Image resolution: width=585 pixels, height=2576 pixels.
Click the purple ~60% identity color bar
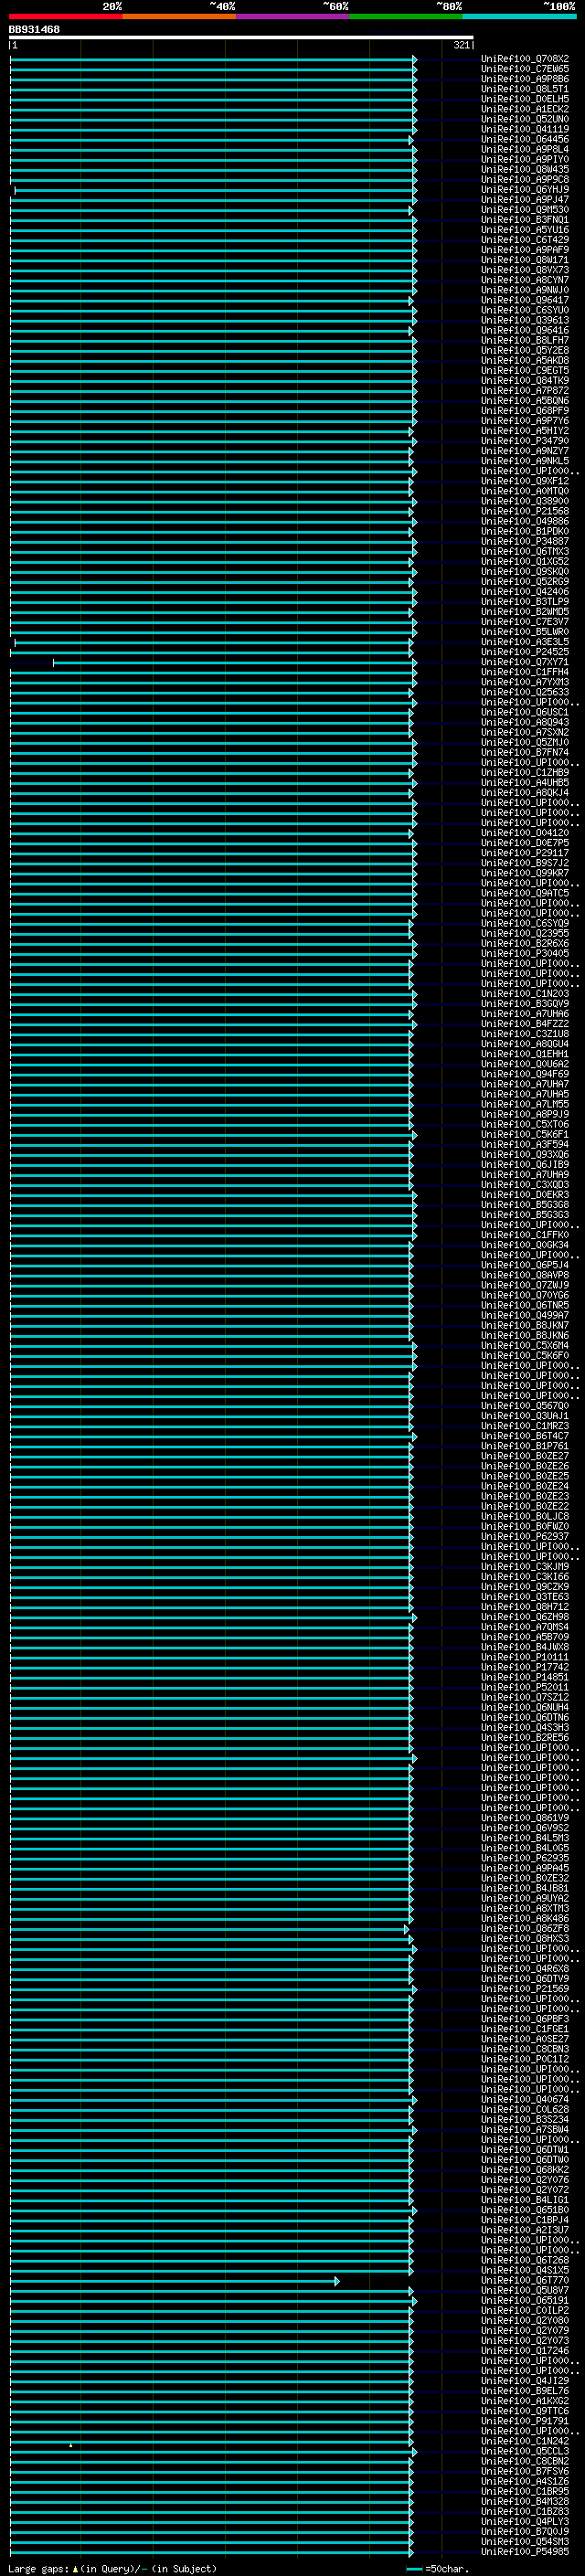click(293, 16)
